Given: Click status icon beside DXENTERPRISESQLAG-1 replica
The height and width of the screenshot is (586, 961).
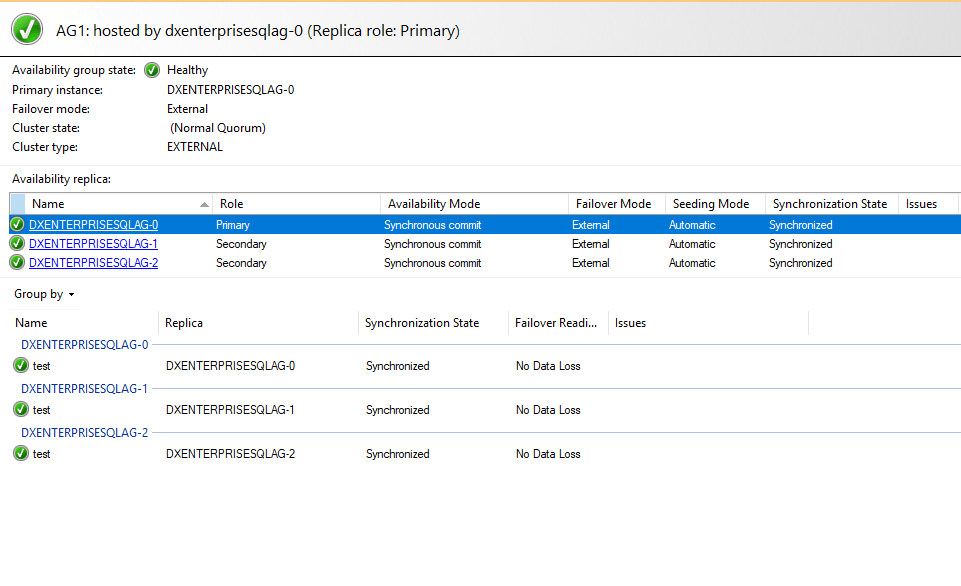Looking at the screenshot, I should pos(17,243).
